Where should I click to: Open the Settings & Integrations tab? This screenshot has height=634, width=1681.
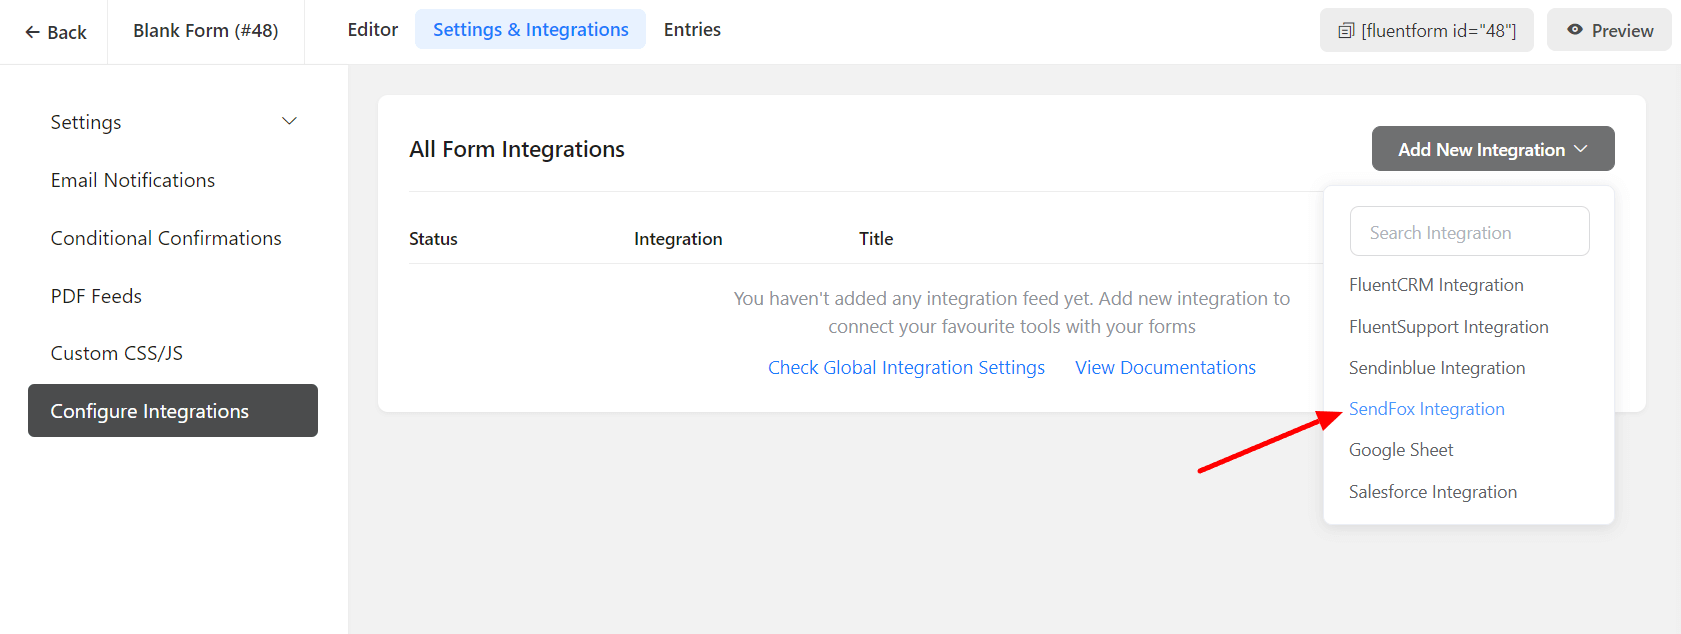pos(530,30)
